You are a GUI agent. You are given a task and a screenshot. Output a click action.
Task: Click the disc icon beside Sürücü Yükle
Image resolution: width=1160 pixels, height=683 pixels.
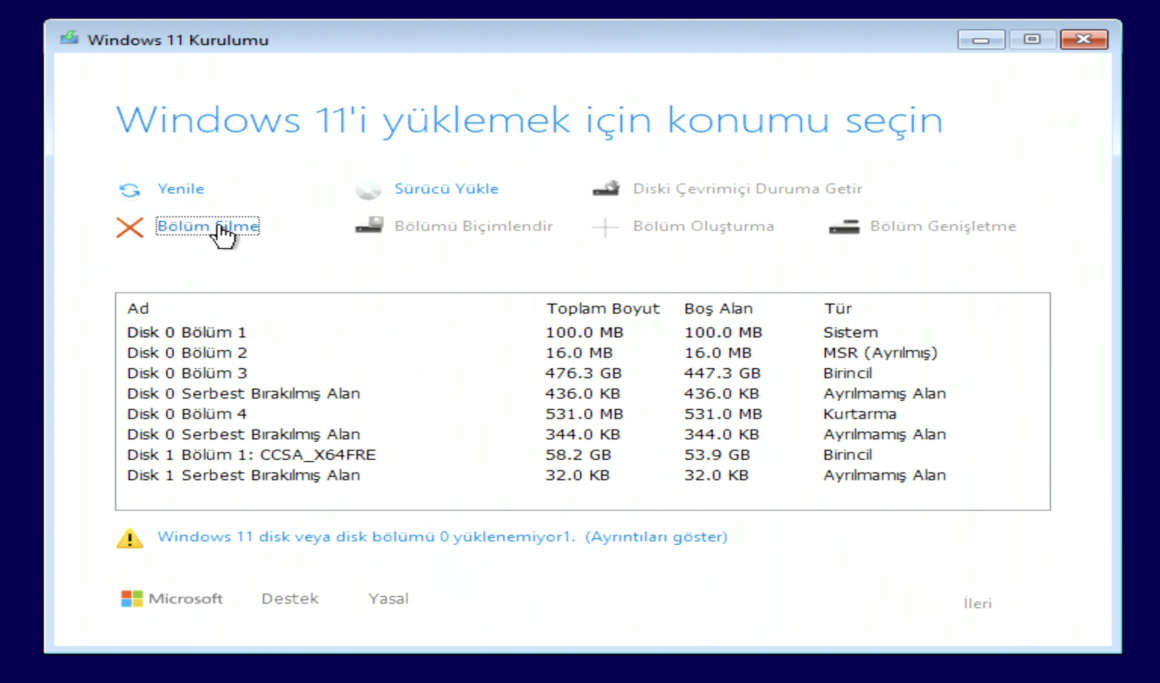pos(368,190)
